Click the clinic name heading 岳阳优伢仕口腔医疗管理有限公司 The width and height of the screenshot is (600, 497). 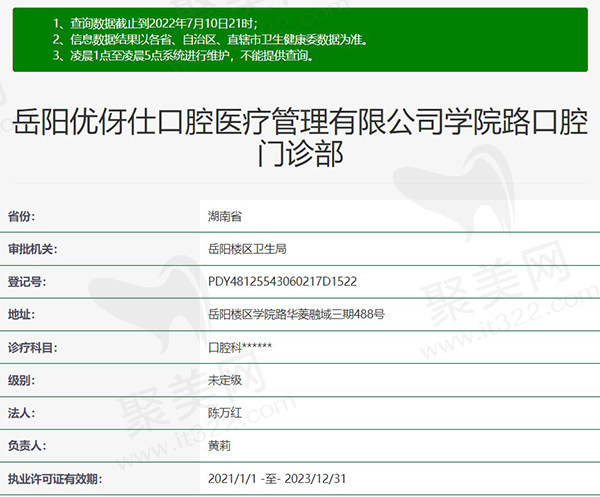click(x=300, y=137)
